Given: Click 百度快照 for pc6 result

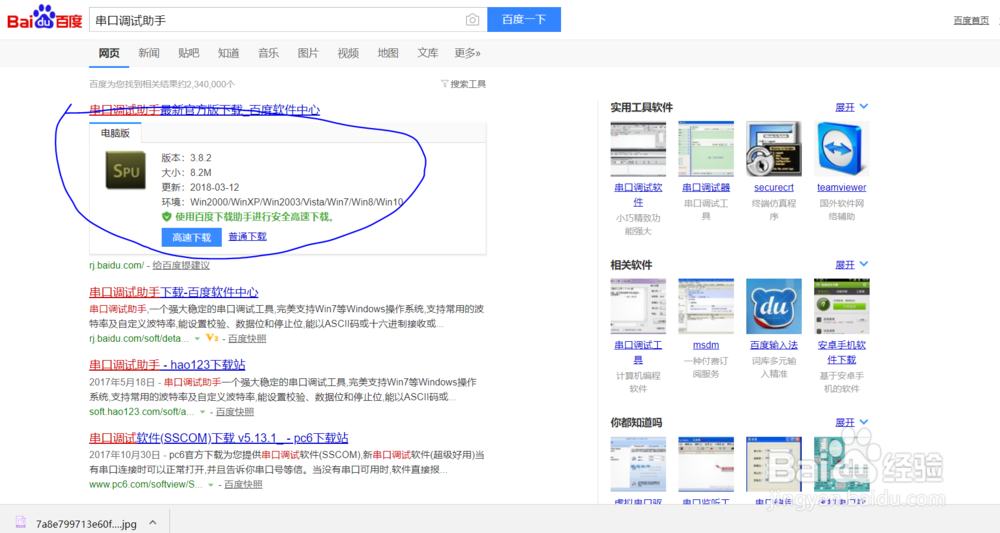Looking at the screenshot, I should coord(243,485).
